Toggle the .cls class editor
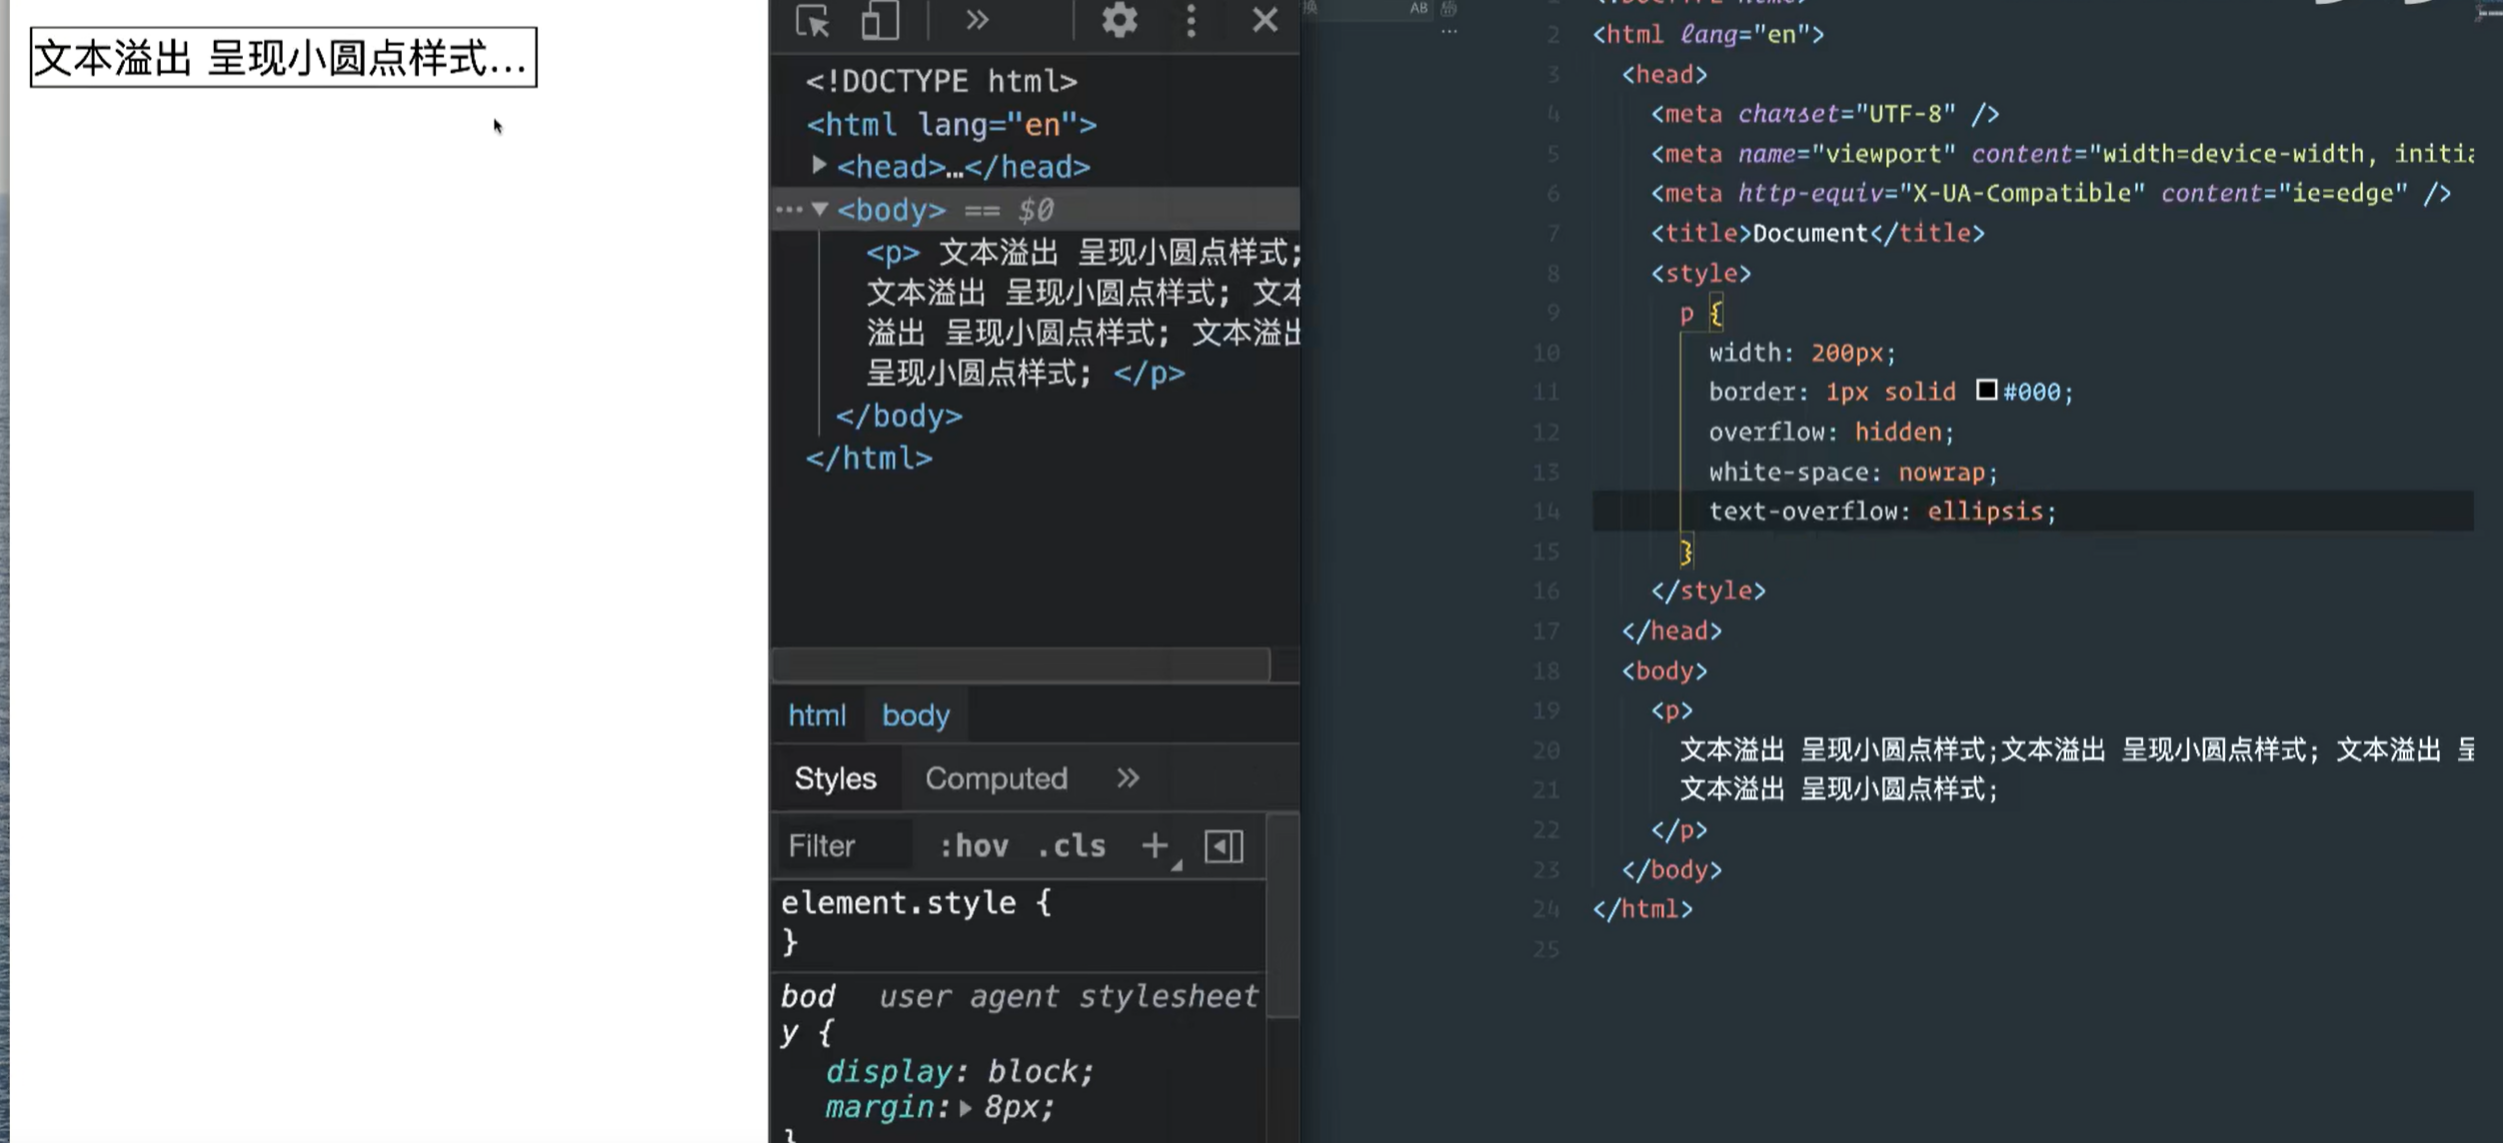The height and width of the screenshot is (1143, 2503). click(1072, 846)
